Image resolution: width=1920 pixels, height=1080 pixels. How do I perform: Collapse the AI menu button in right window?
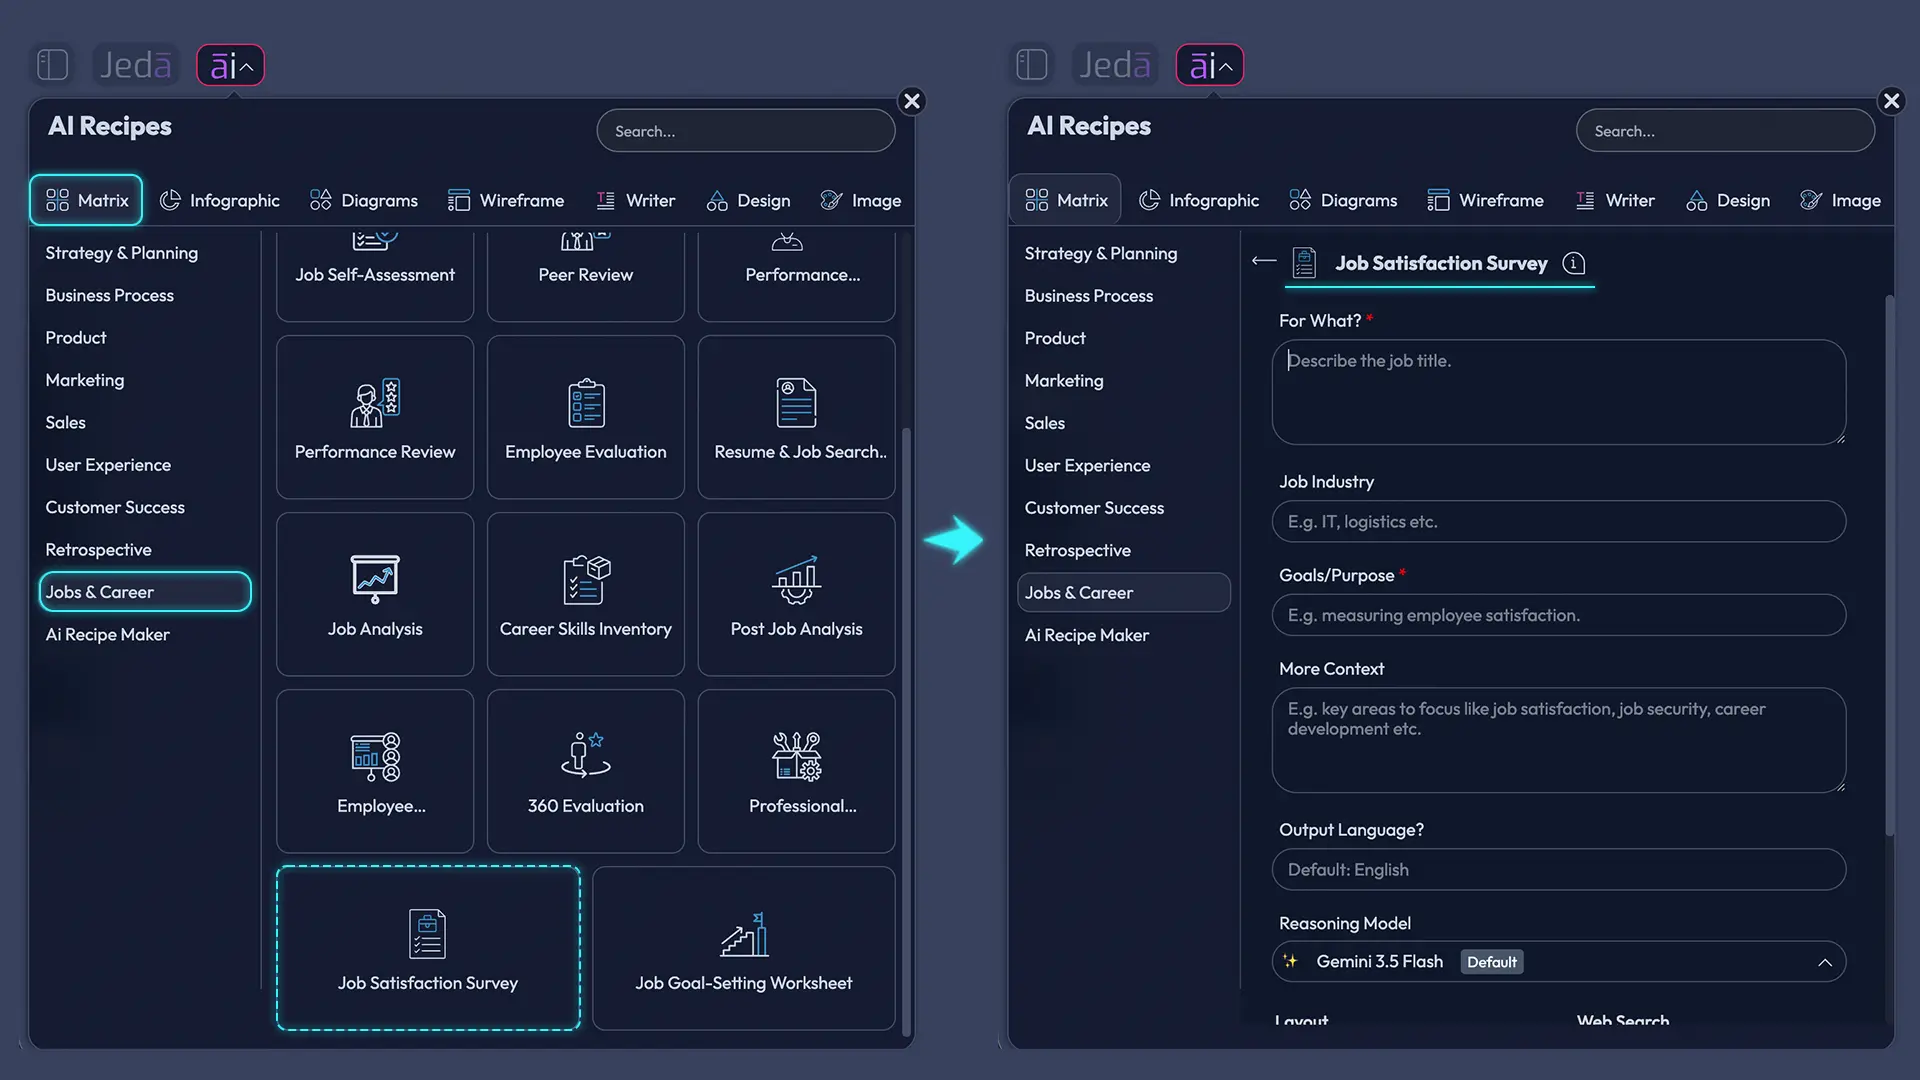[1210, 65]
